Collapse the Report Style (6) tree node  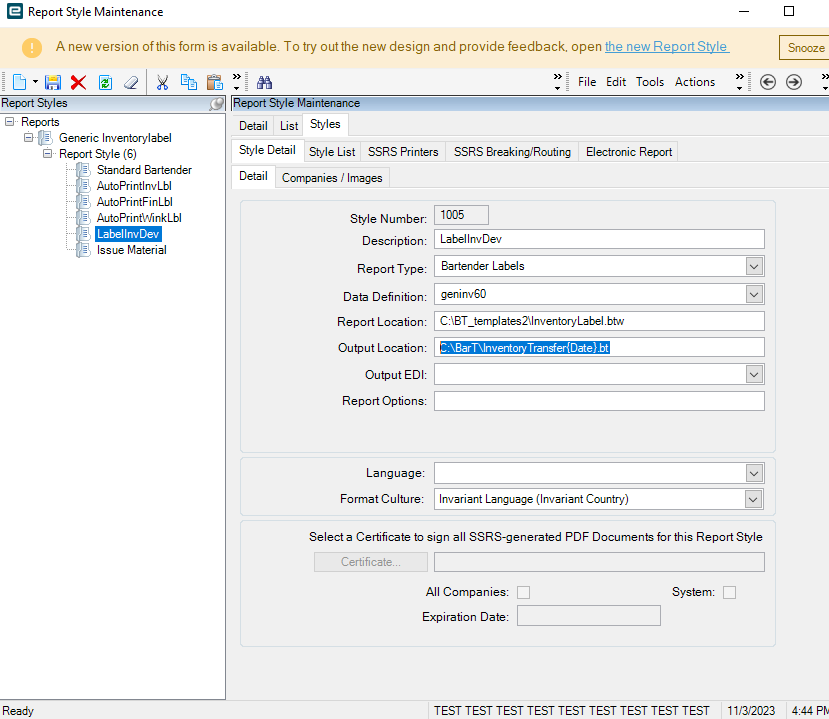pyautogui.click(x=47, y=154)
